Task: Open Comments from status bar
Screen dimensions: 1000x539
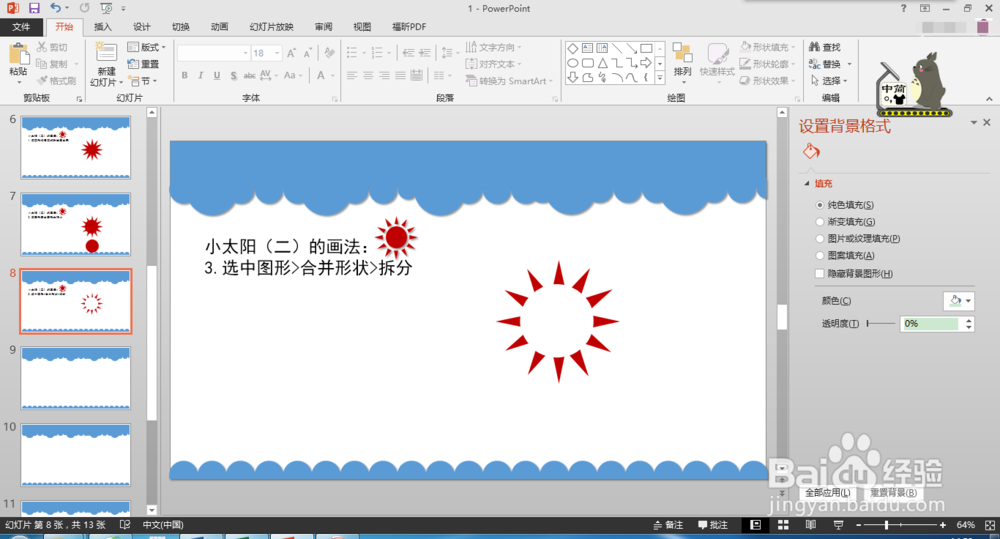Action: tap(712, 525)
